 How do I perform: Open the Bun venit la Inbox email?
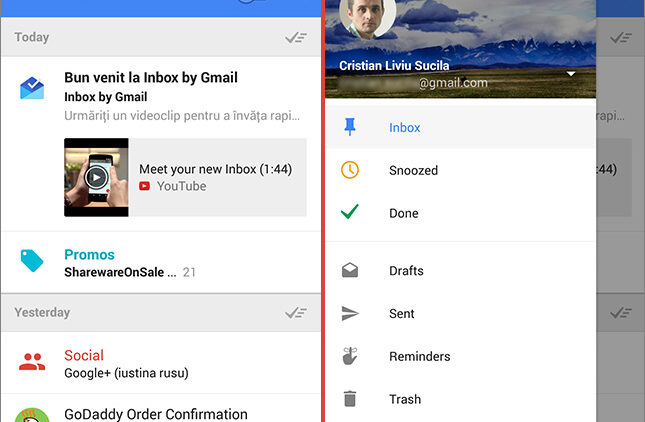[150, 78]
